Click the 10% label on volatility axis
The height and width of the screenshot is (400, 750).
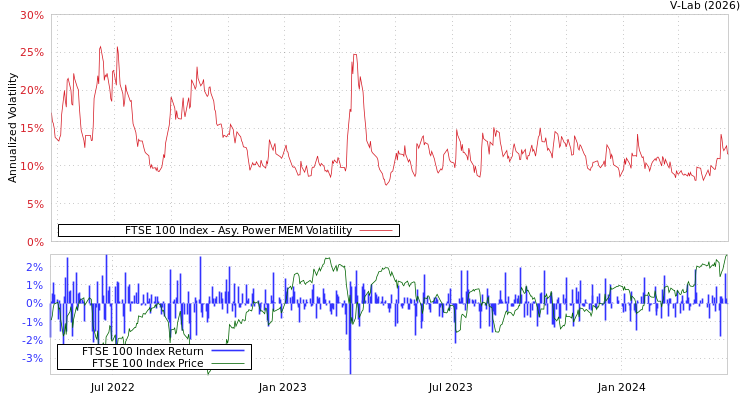click(x=31, y=166)
